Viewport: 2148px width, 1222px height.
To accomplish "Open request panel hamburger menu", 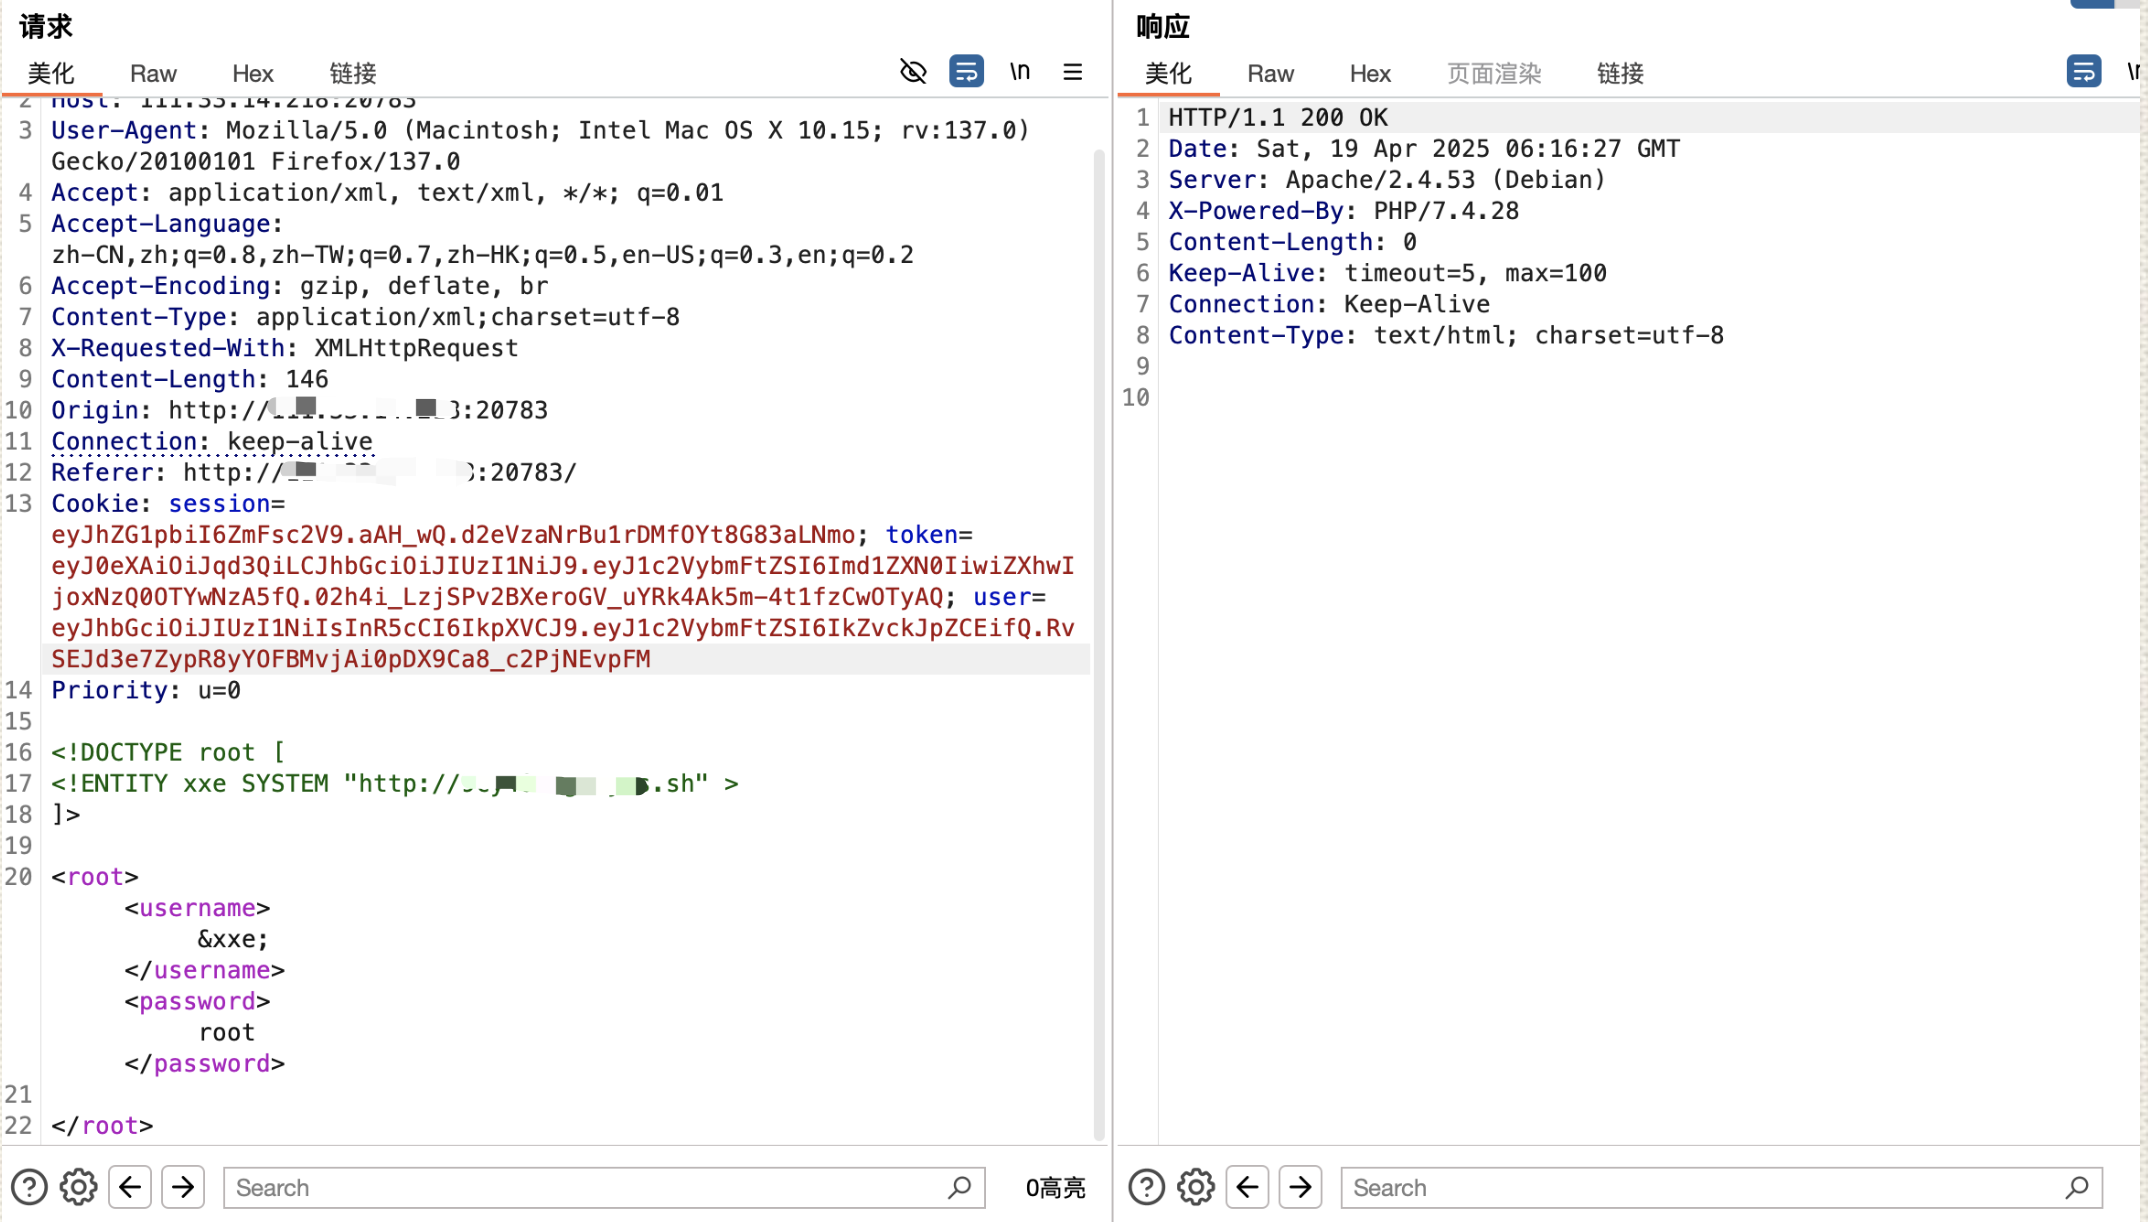I will click(1072, 72).
